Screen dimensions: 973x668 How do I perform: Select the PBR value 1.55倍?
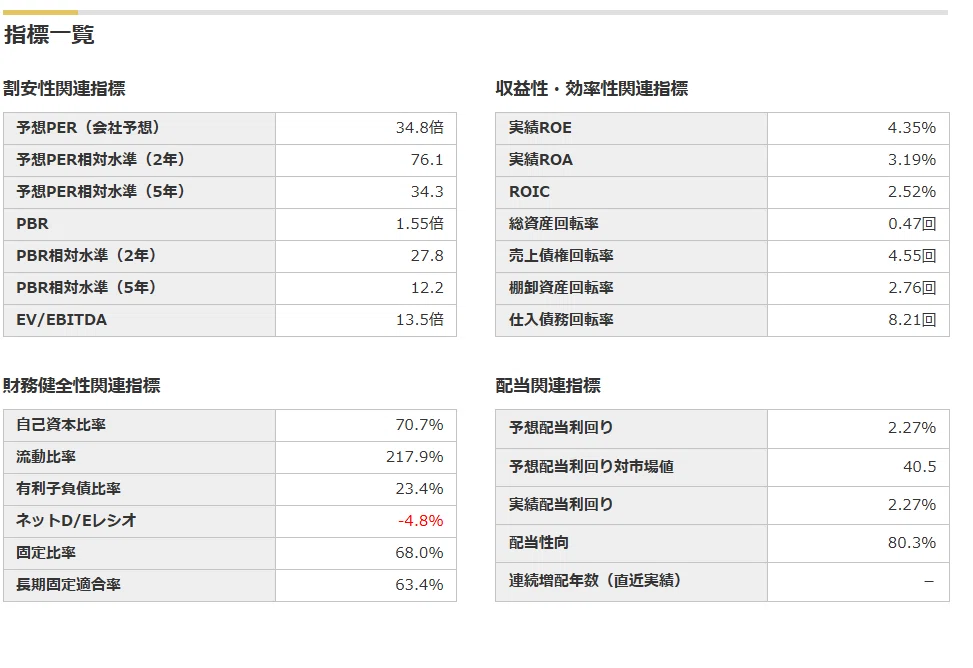tap(419, 223)
